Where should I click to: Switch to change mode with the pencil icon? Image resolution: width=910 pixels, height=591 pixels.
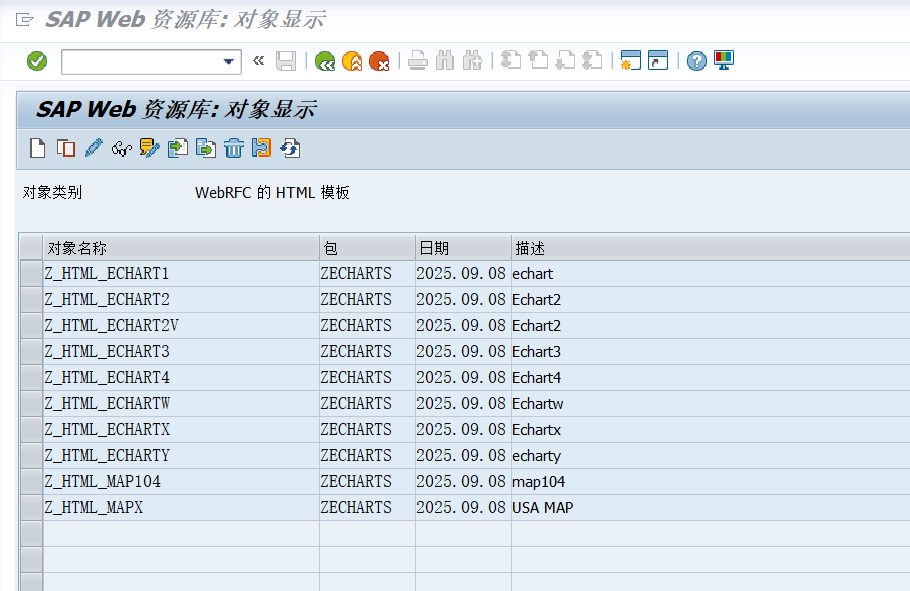tap(93, 148)
